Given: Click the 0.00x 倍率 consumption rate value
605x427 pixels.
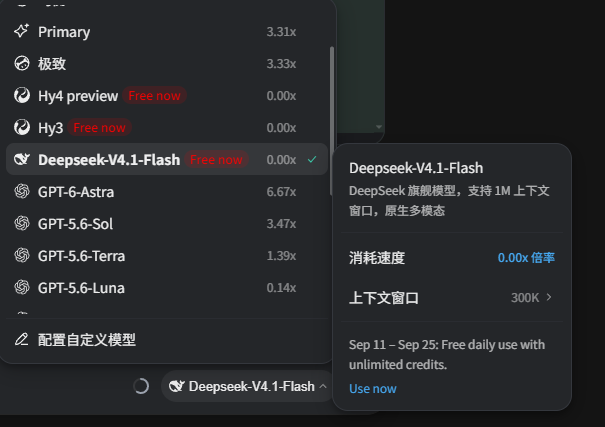Looking at the screenshot, I should click(x=526, y=258).
